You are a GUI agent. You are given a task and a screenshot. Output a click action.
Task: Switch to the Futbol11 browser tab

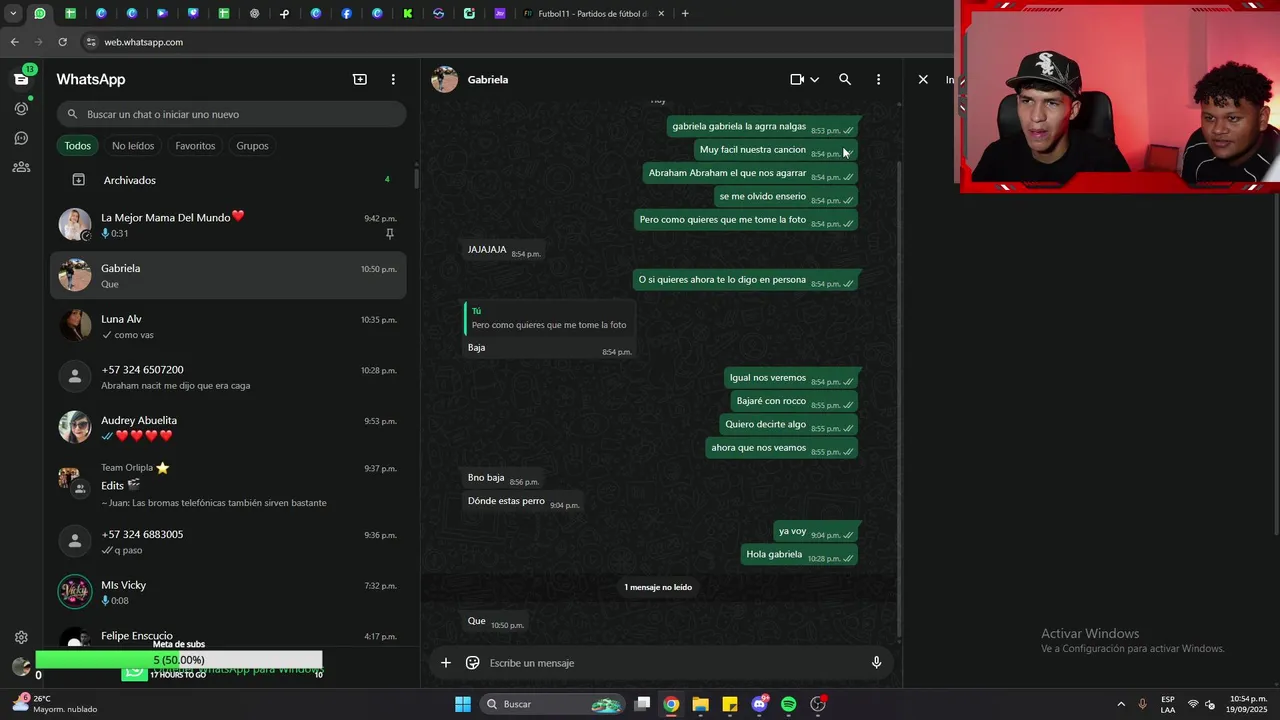click(x=592, y=14)
